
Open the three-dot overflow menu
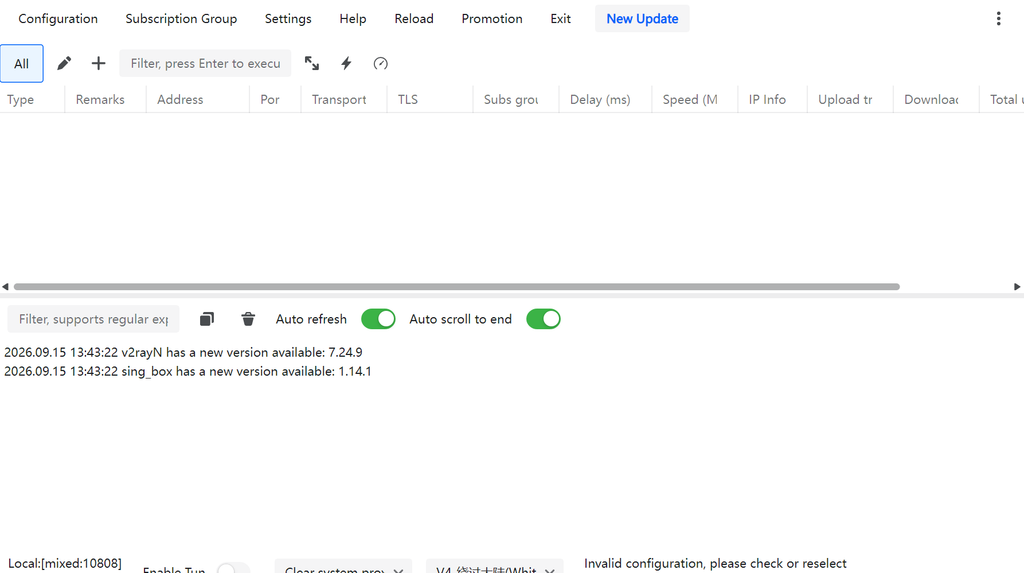tap(998, 18)
